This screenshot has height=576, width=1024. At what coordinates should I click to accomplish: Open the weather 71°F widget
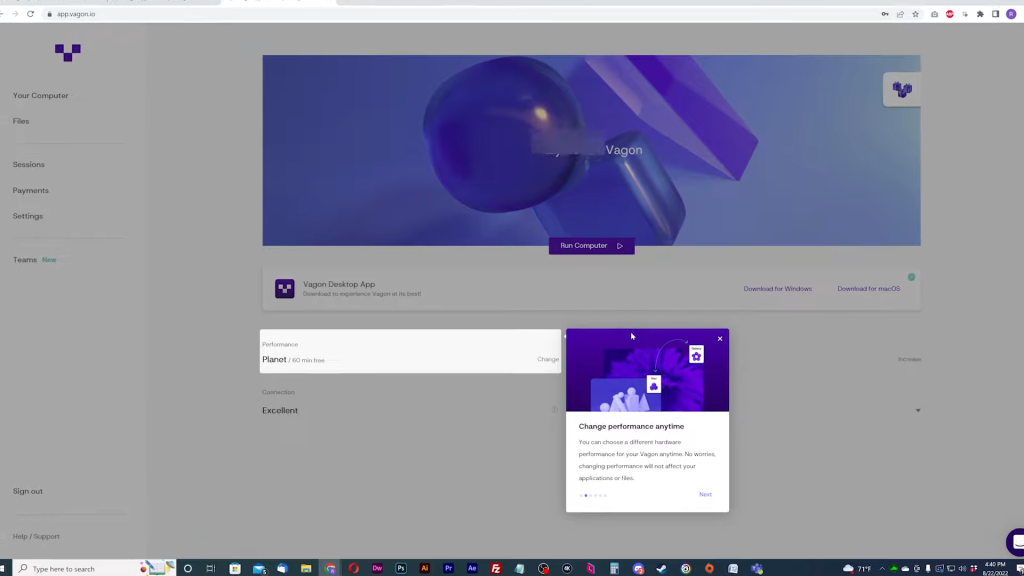(857, 568)
